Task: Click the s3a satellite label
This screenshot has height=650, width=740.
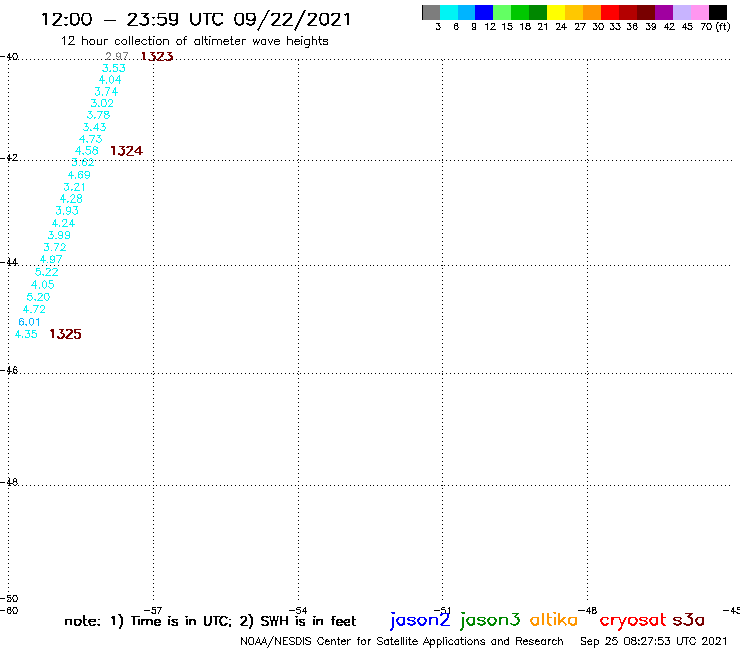Action: pyautogui.click(x=688, y=620)
